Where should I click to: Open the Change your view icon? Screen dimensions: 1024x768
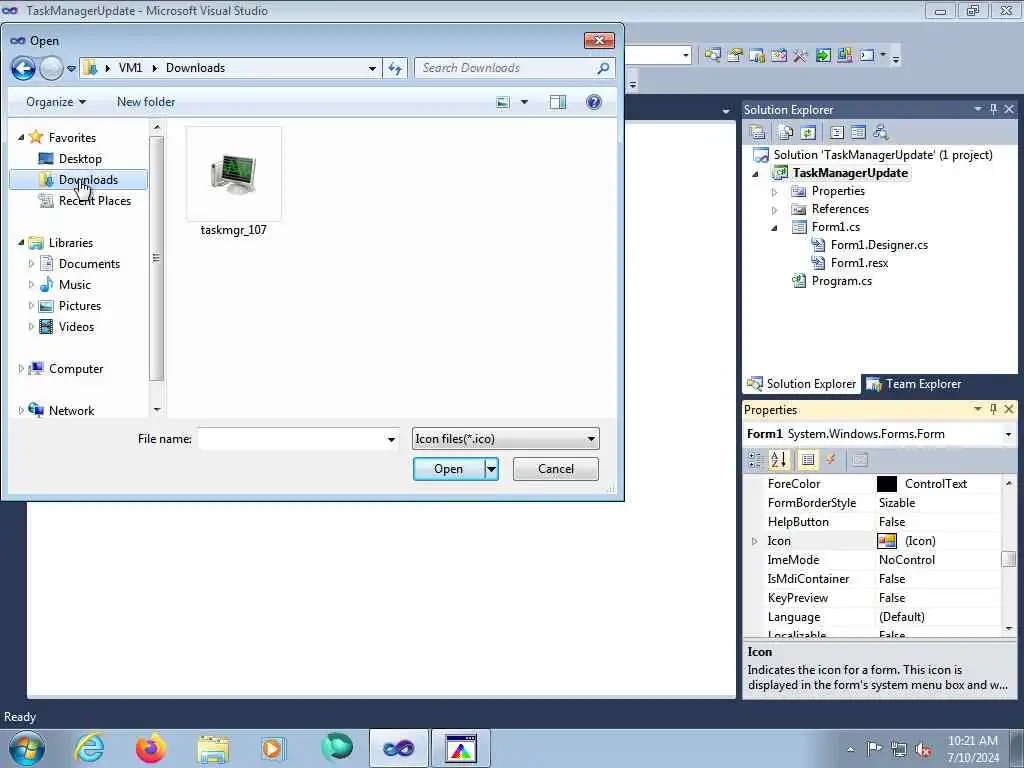point(503,102)
